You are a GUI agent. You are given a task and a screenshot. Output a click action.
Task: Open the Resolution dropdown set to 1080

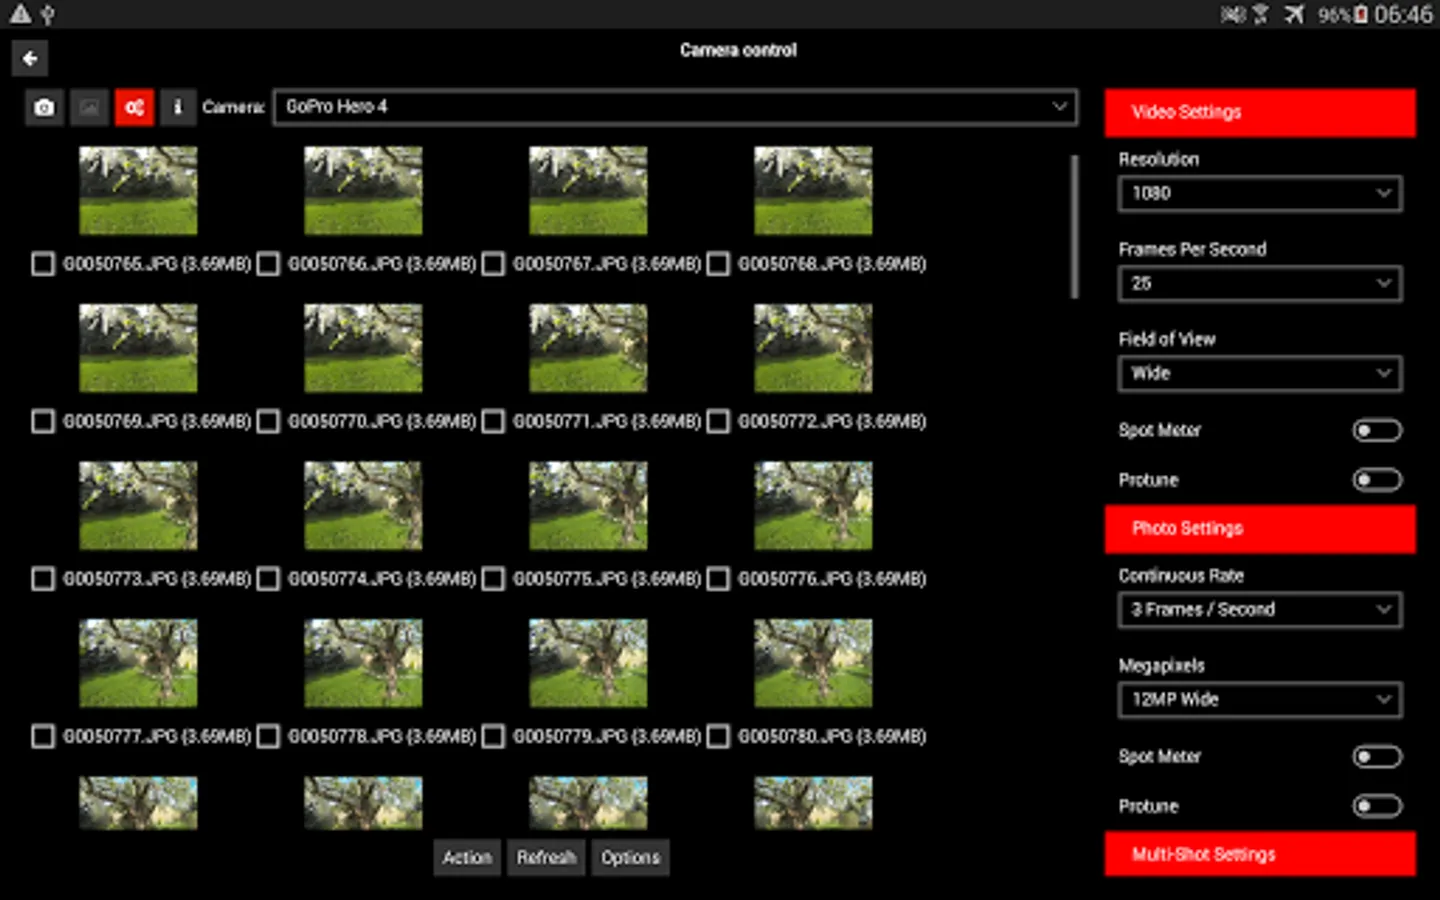(1260, 193)
